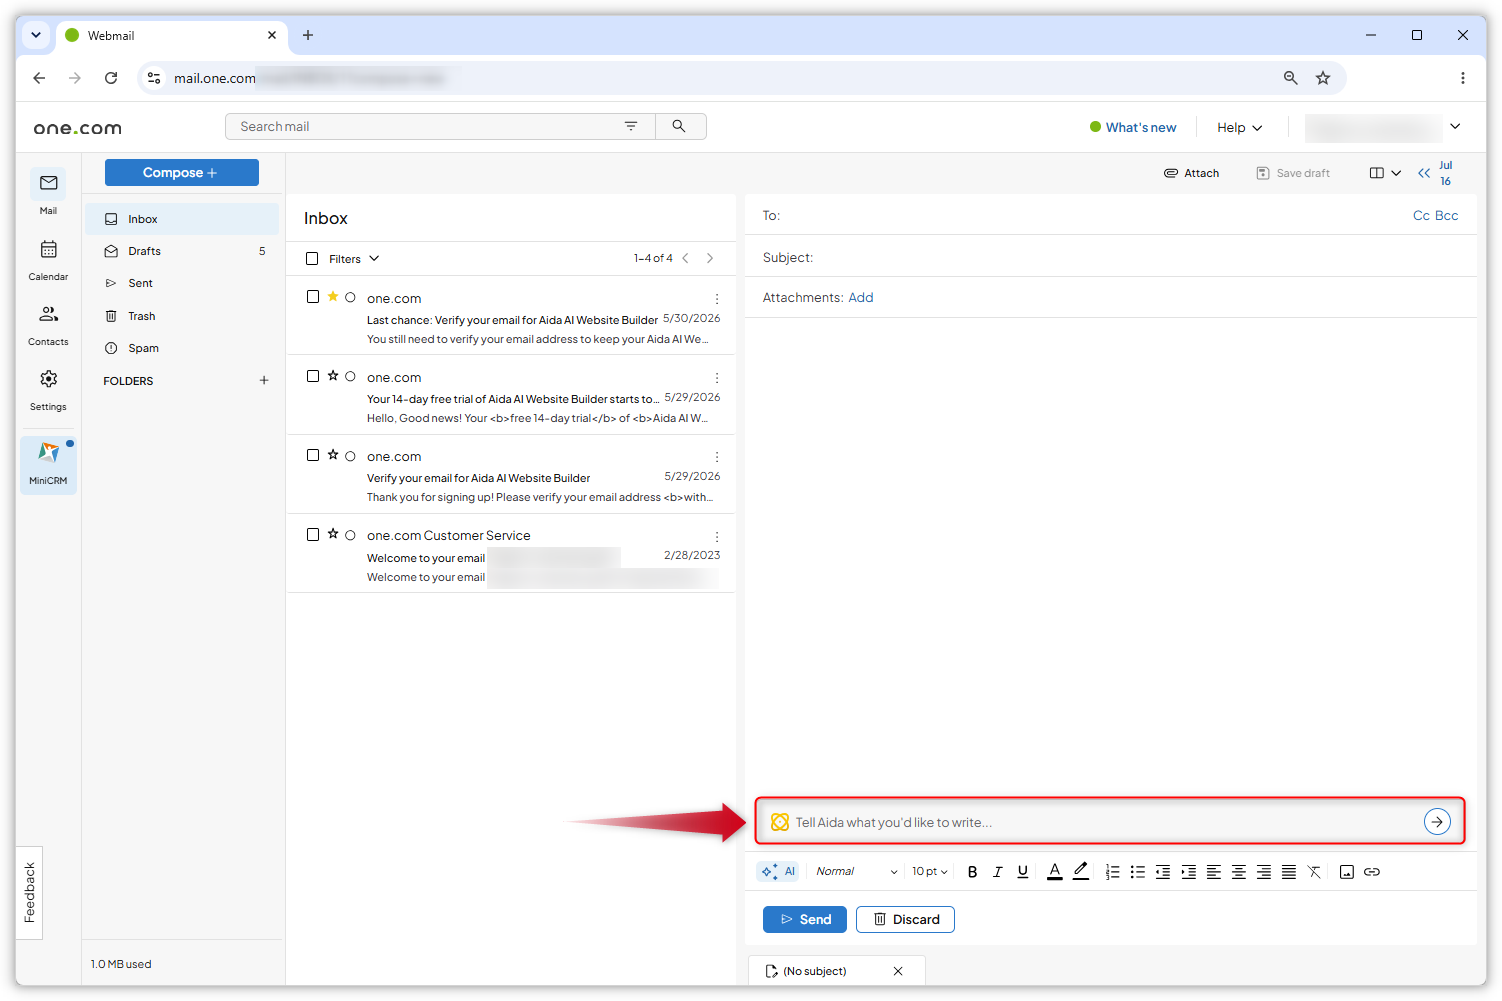This screenshot has height=1001, width=1502.
Task: Open the browser three-dot menu
Action: [1462, 78]
